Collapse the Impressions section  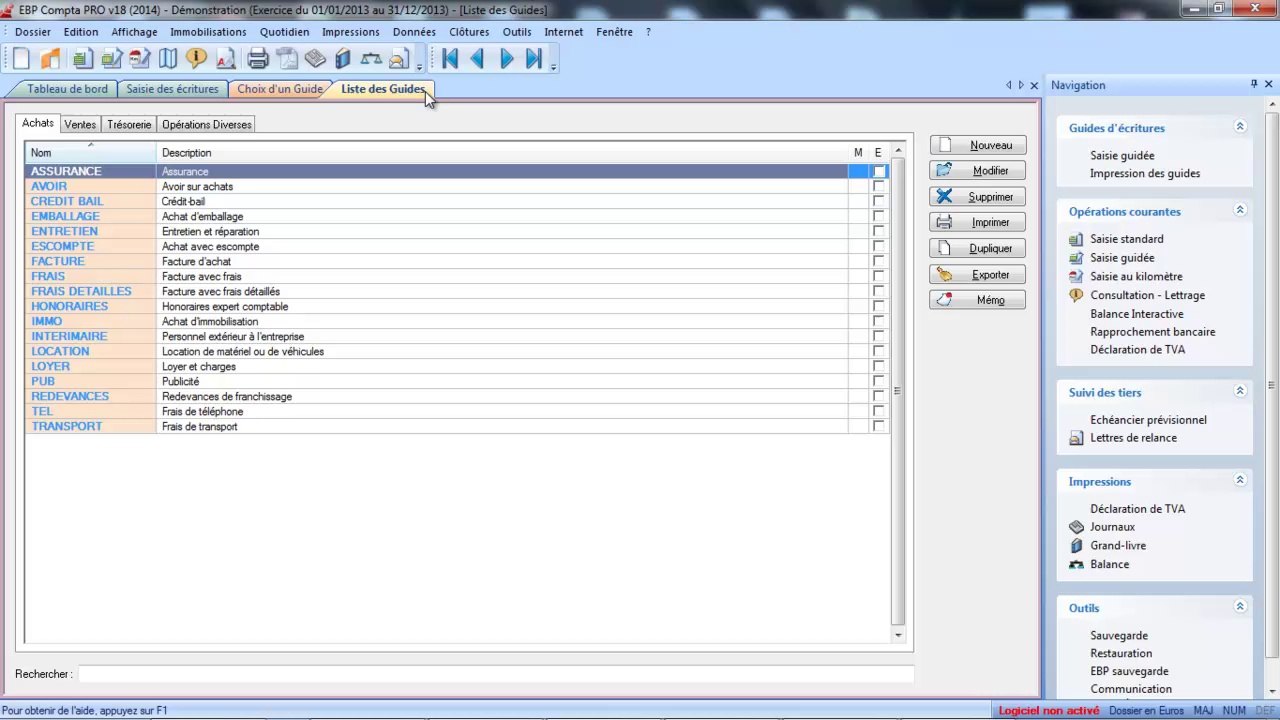point(1240,481)
